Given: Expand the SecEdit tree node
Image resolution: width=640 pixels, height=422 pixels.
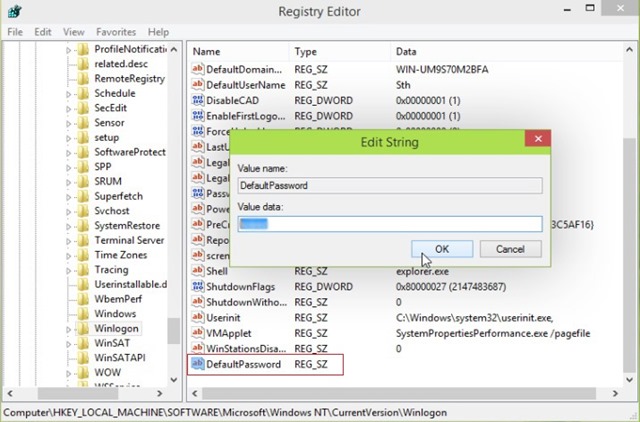Looking at the screenshot, I should [x=68, y=109].
